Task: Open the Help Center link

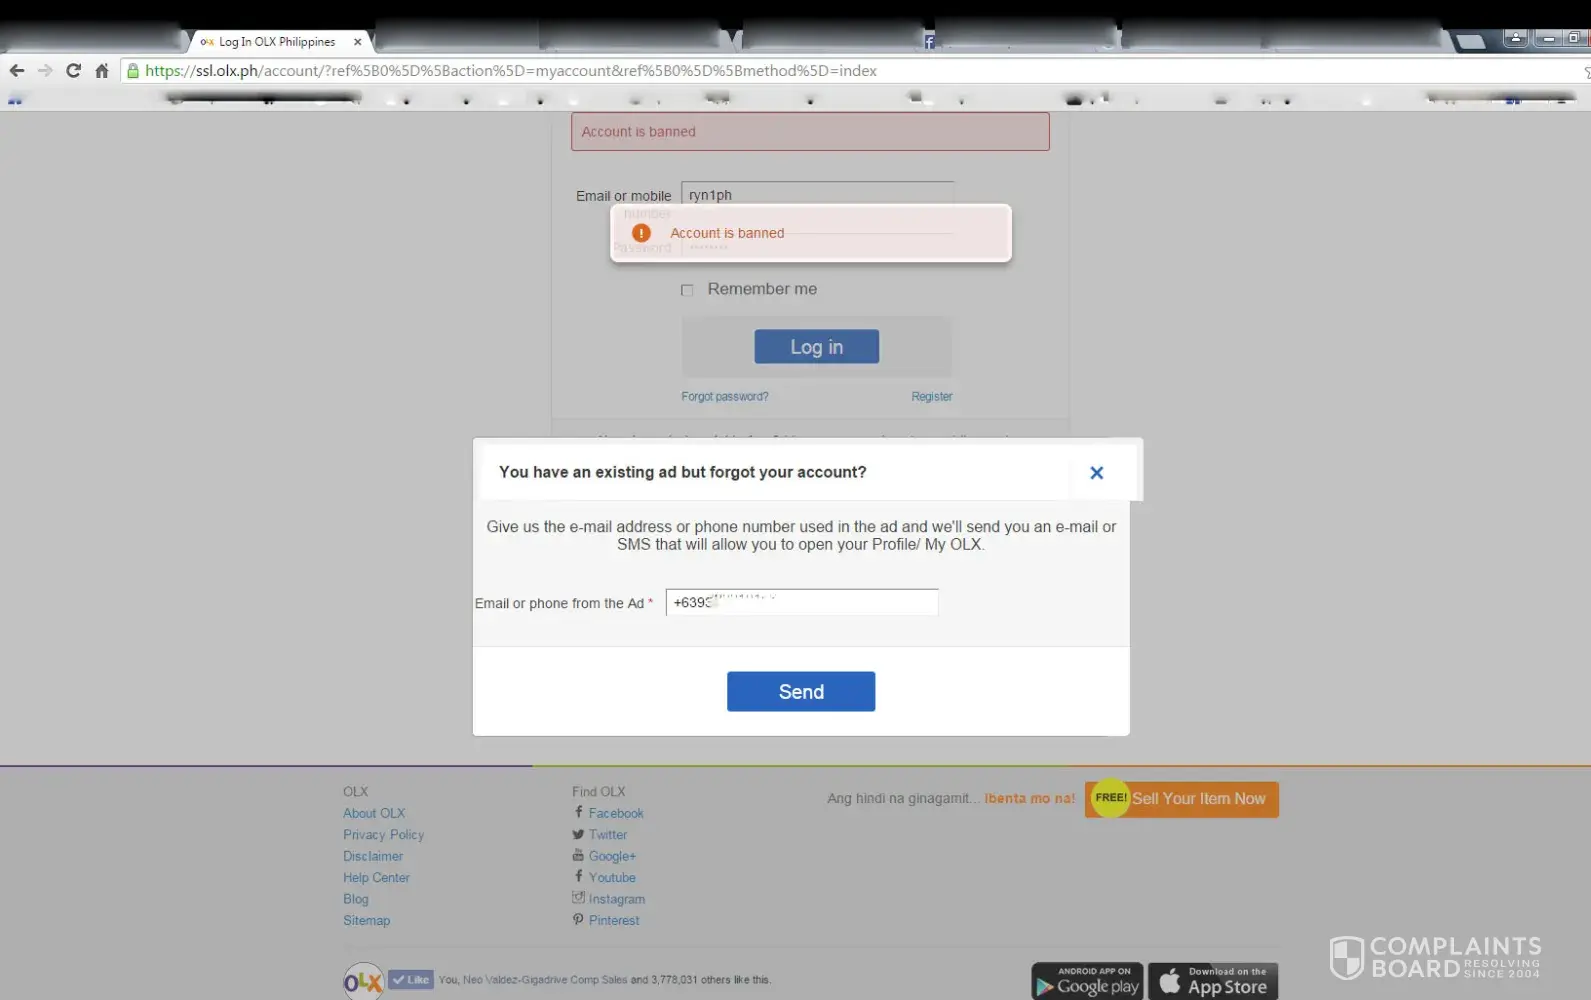Action: coord(376,877)
